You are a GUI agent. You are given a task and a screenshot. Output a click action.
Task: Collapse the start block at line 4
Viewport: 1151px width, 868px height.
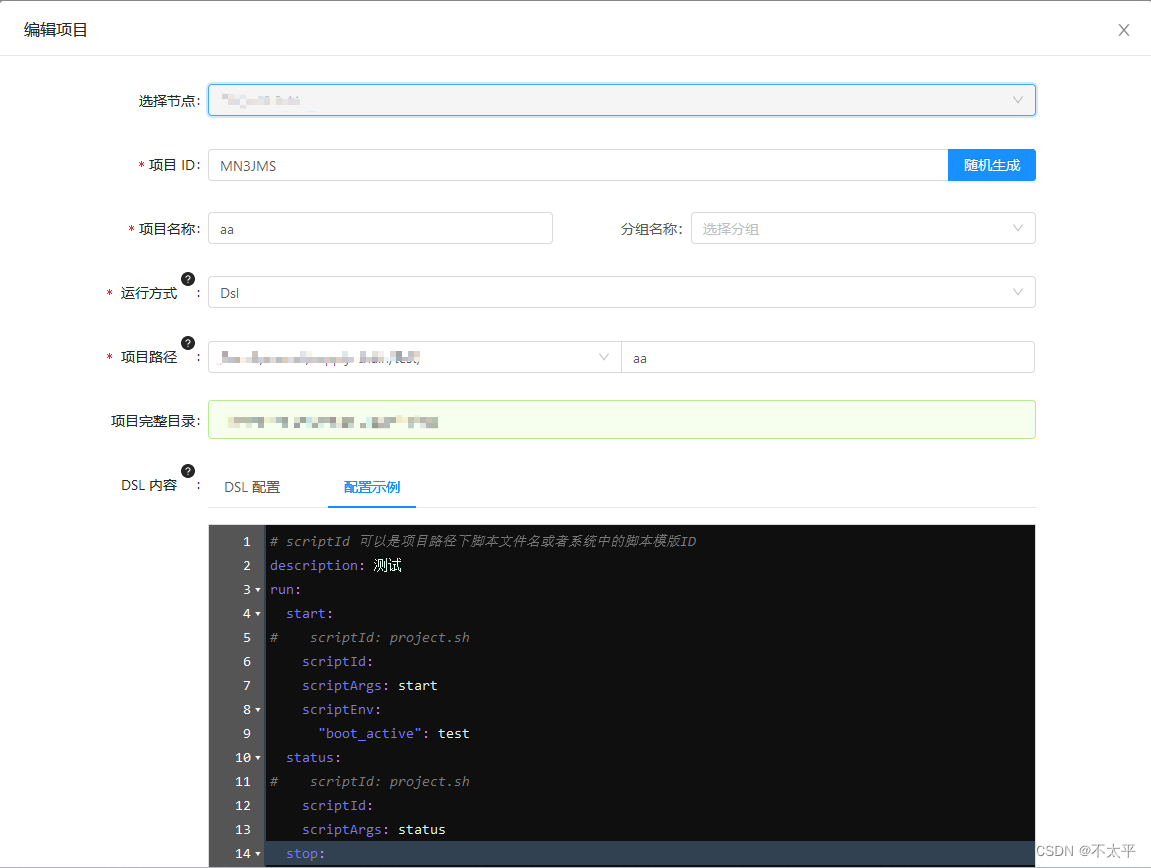click(256, 613)
